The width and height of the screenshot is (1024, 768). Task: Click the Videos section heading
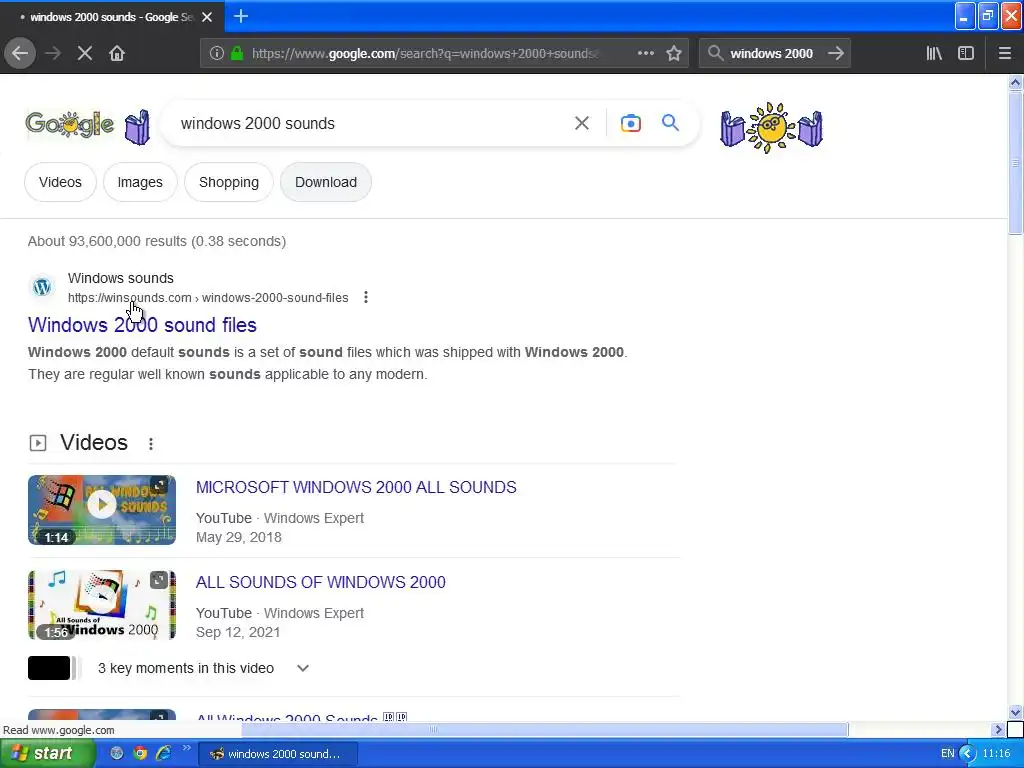pyautogui.click(x=94, y=443)
